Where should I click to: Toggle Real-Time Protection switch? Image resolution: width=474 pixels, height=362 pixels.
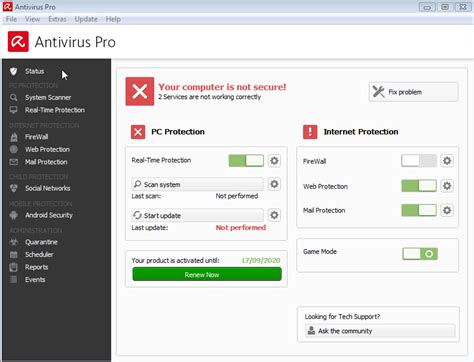pos(246,161)
